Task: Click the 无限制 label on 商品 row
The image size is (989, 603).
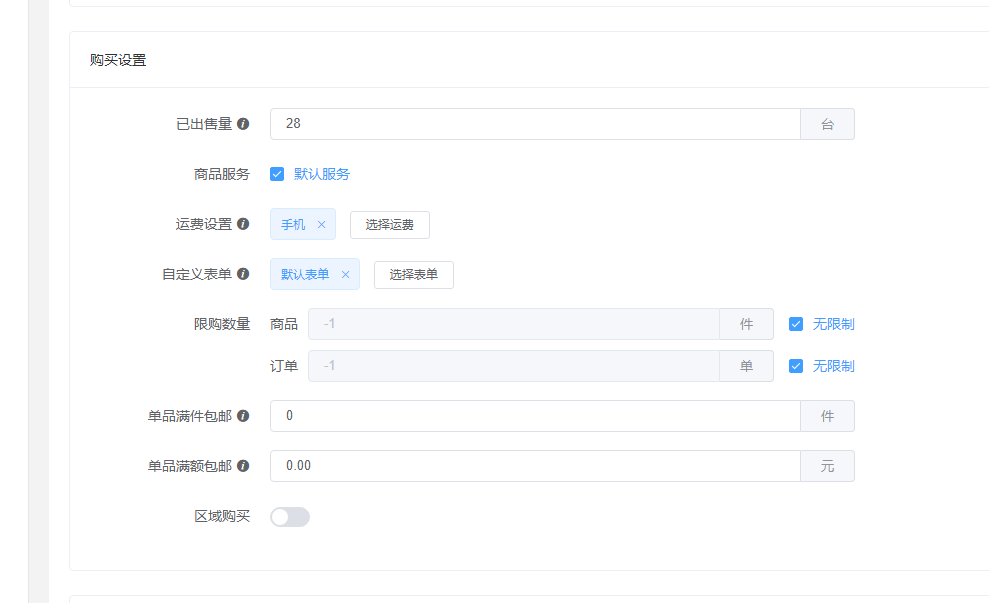Action: pos(834,324)
